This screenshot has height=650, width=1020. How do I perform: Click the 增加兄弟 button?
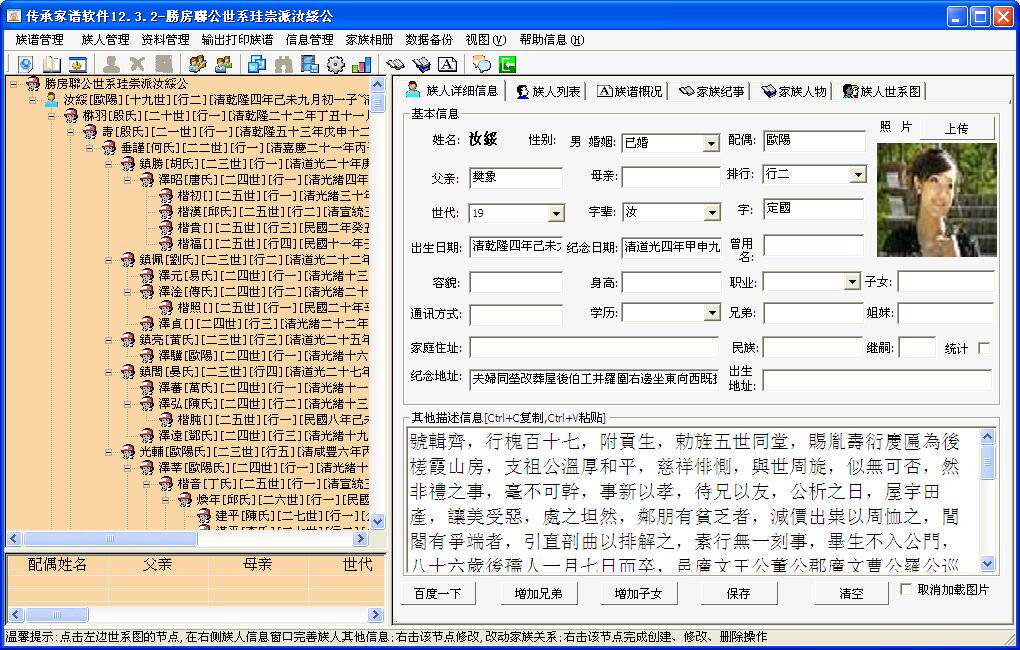pos(538,593)
